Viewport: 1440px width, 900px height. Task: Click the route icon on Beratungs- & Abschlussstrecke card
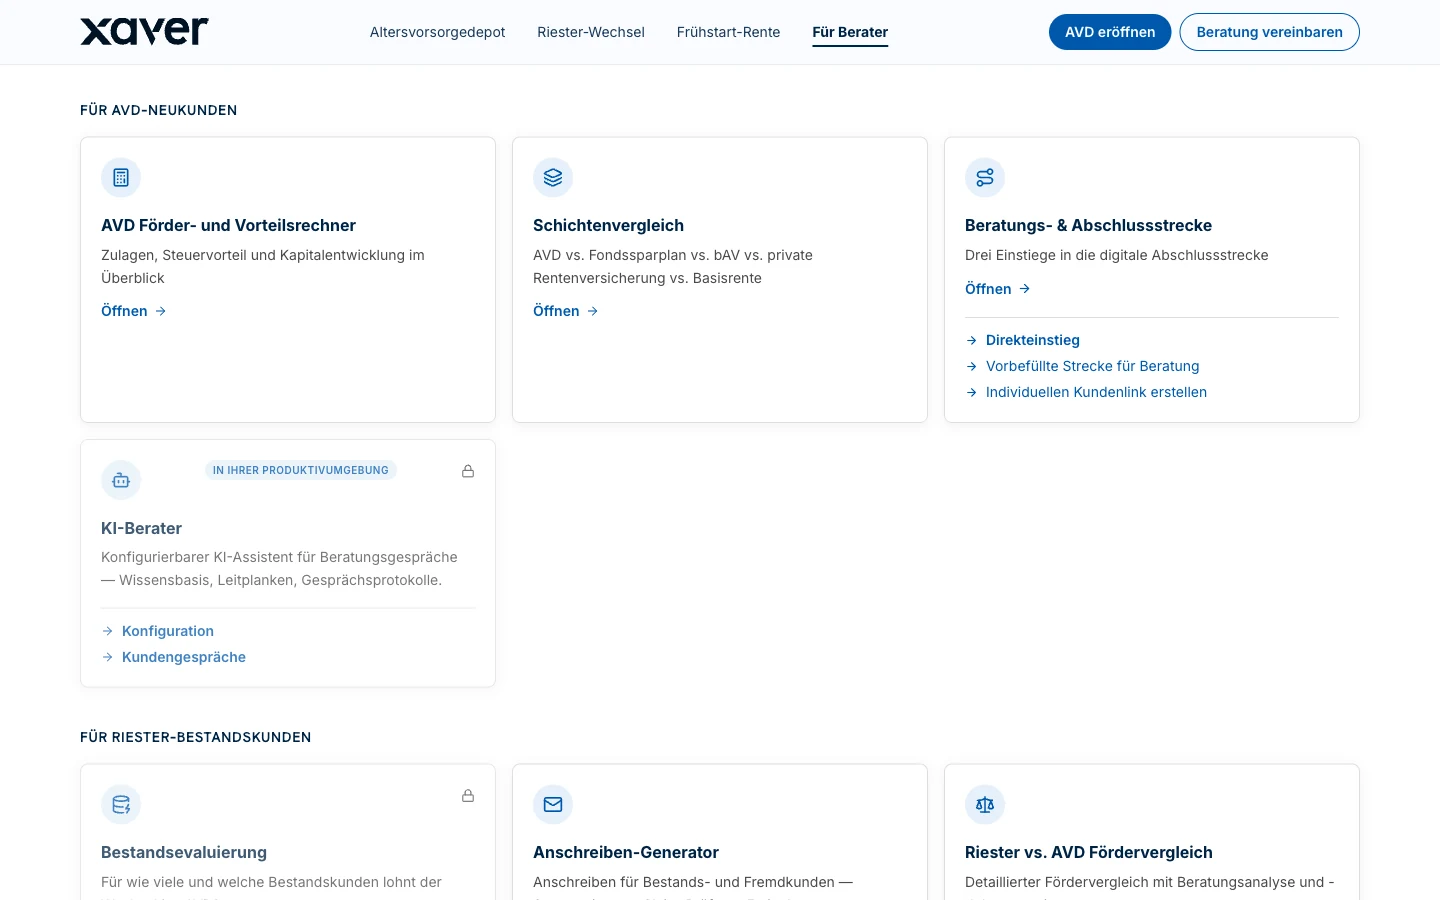(x=985, y=178)
